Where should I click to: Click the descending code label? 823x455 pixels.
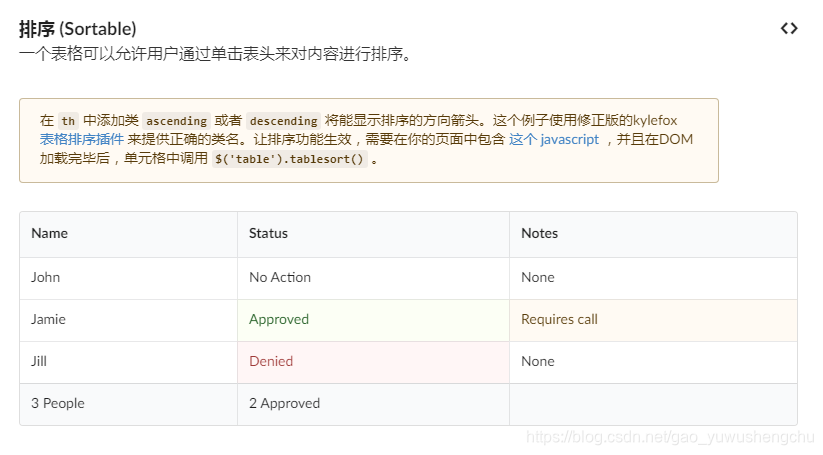tap(283, 121)
